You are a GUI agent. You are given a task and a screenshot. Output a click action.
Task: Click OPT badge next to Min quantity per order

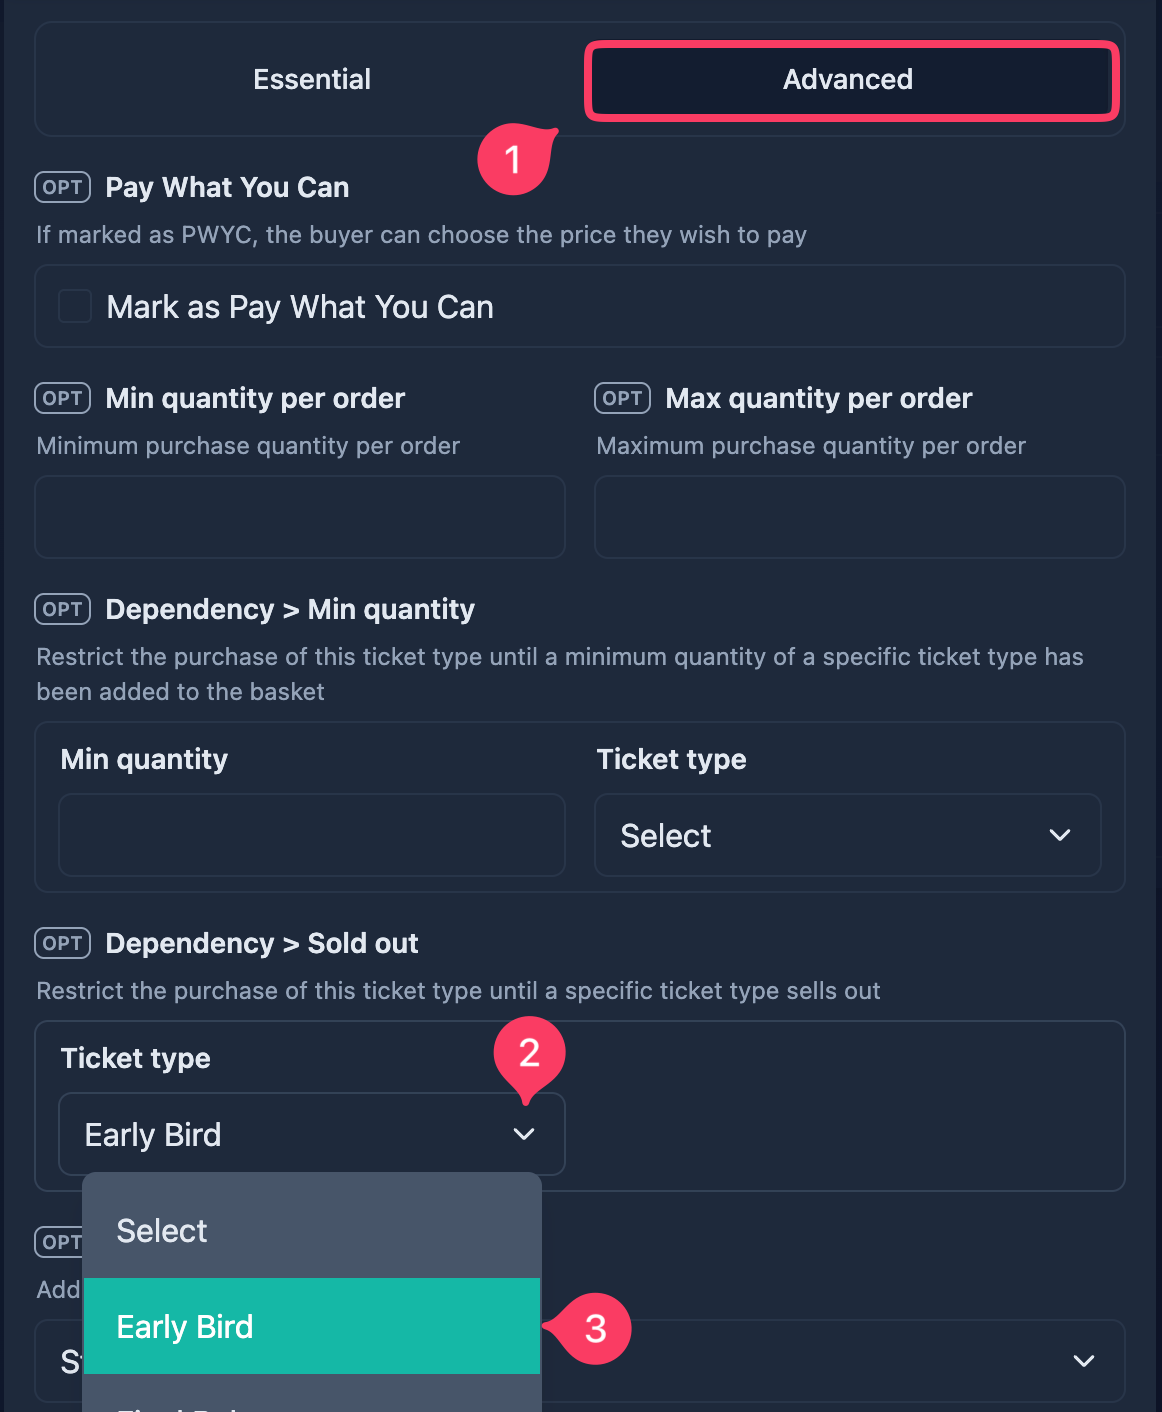[63, 398]
